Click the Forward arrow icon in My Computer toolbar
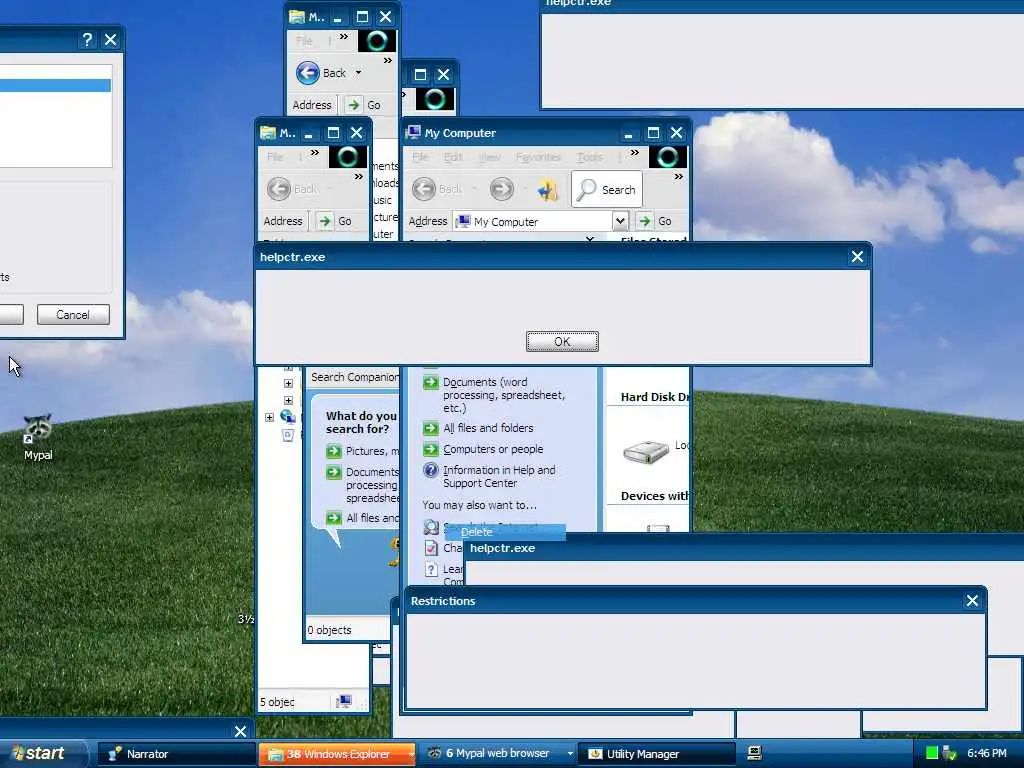The image size is (1024, 768). 502,189
